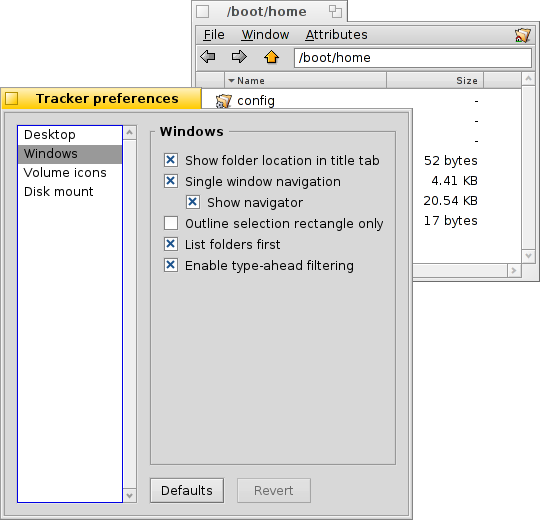Click scroll up arrow in preferences list
This screenshot has width=540, height=520.
(x=130, y=132)
